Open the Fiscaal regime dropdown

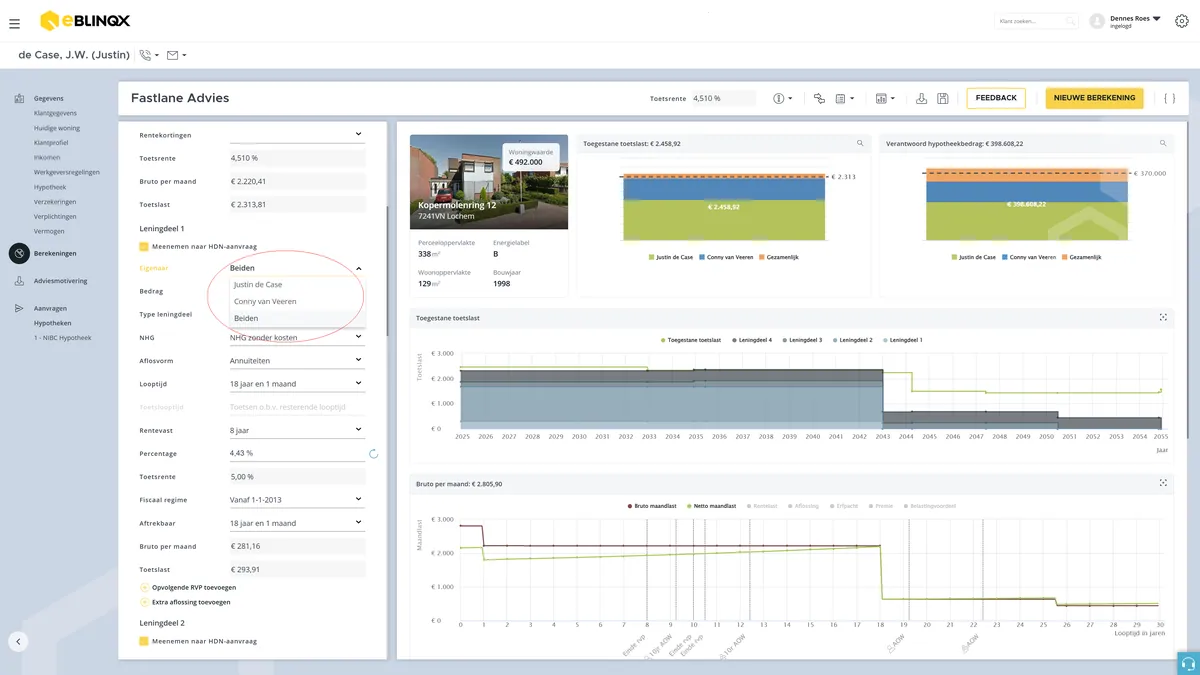pyautogui.click(x=297, y=500)
